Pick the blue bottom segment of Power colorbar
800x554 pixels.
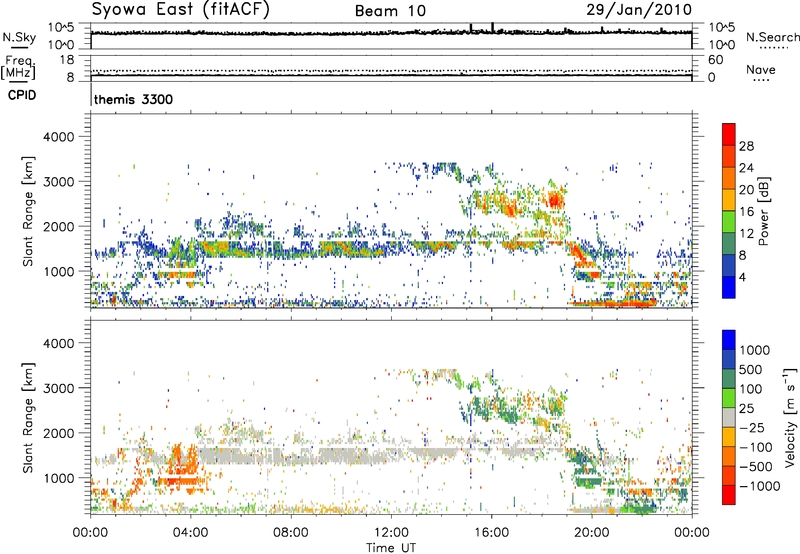click(729, 287)
